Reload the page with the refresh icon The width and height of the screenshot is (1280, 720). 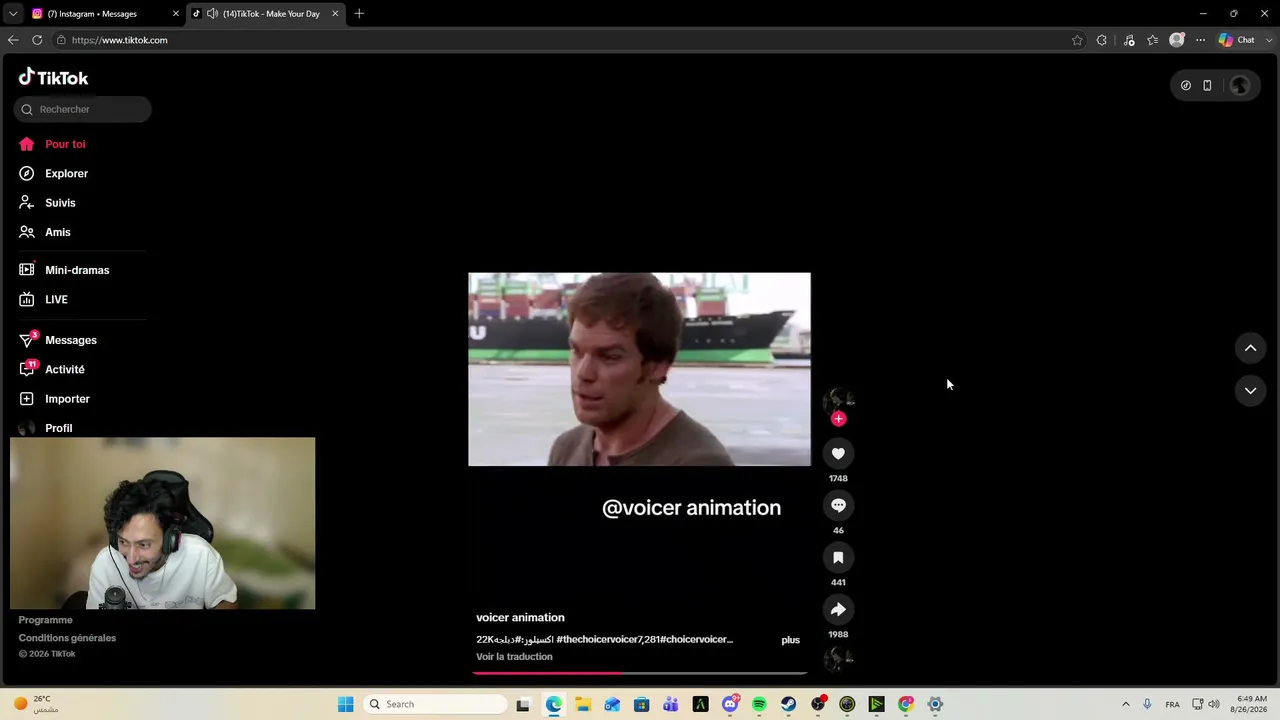point(37,40)
